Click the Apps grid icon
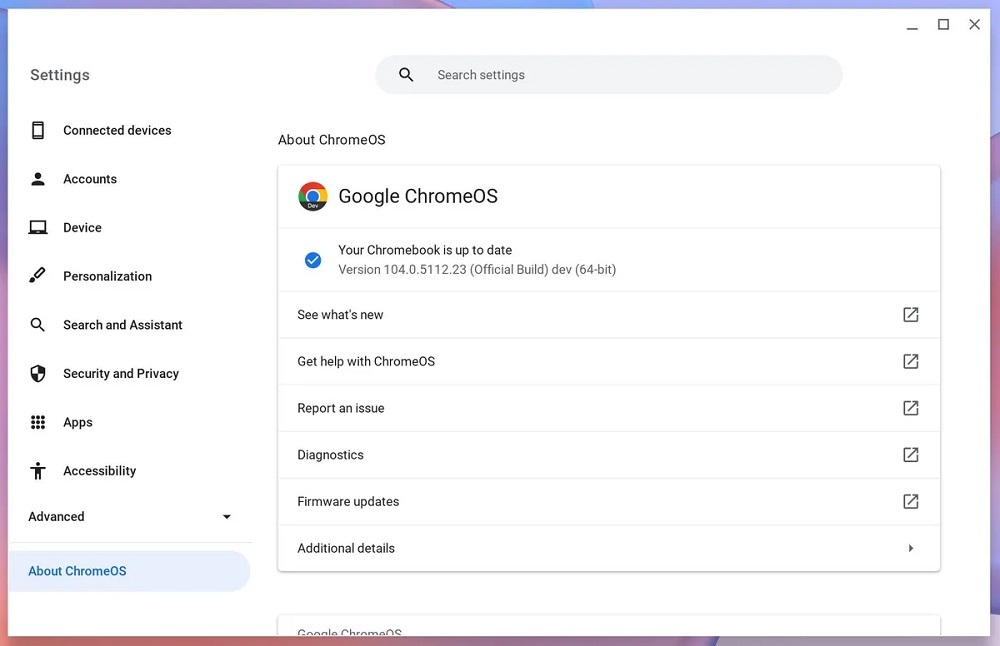 pyautogui.click(x=38, y=422)
